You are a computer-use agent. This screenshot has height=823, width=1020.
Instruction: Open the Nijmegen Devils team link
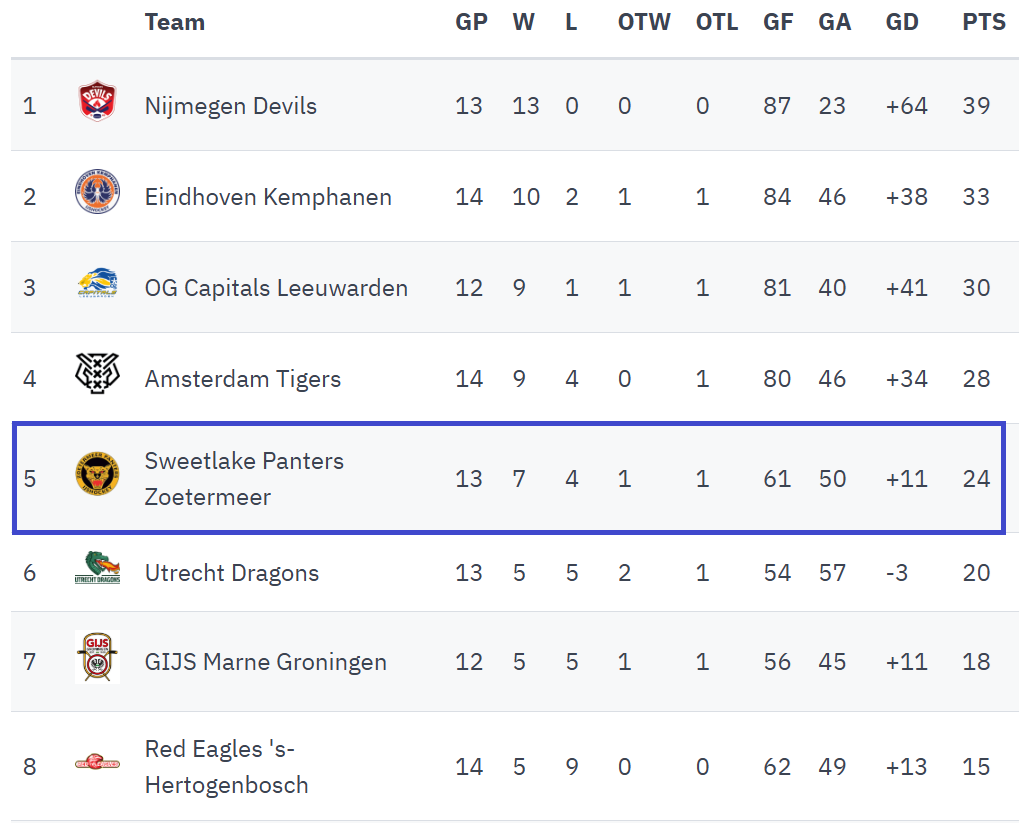click(230, 106)
